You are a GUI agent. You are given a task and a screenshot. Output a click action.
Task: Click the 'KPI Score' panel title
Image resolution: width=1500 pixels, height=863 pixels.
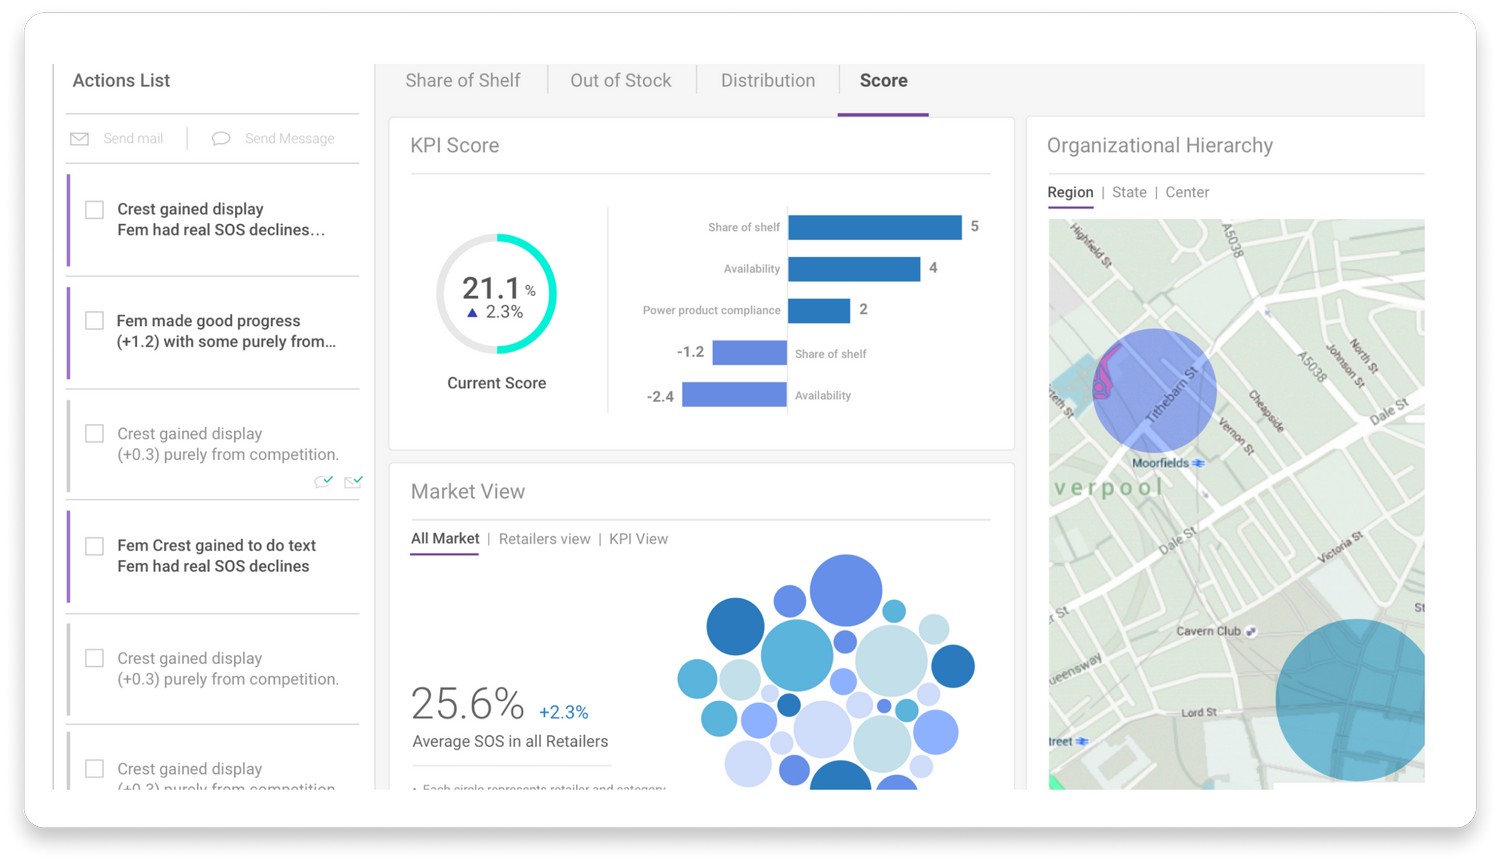point(455,146)
